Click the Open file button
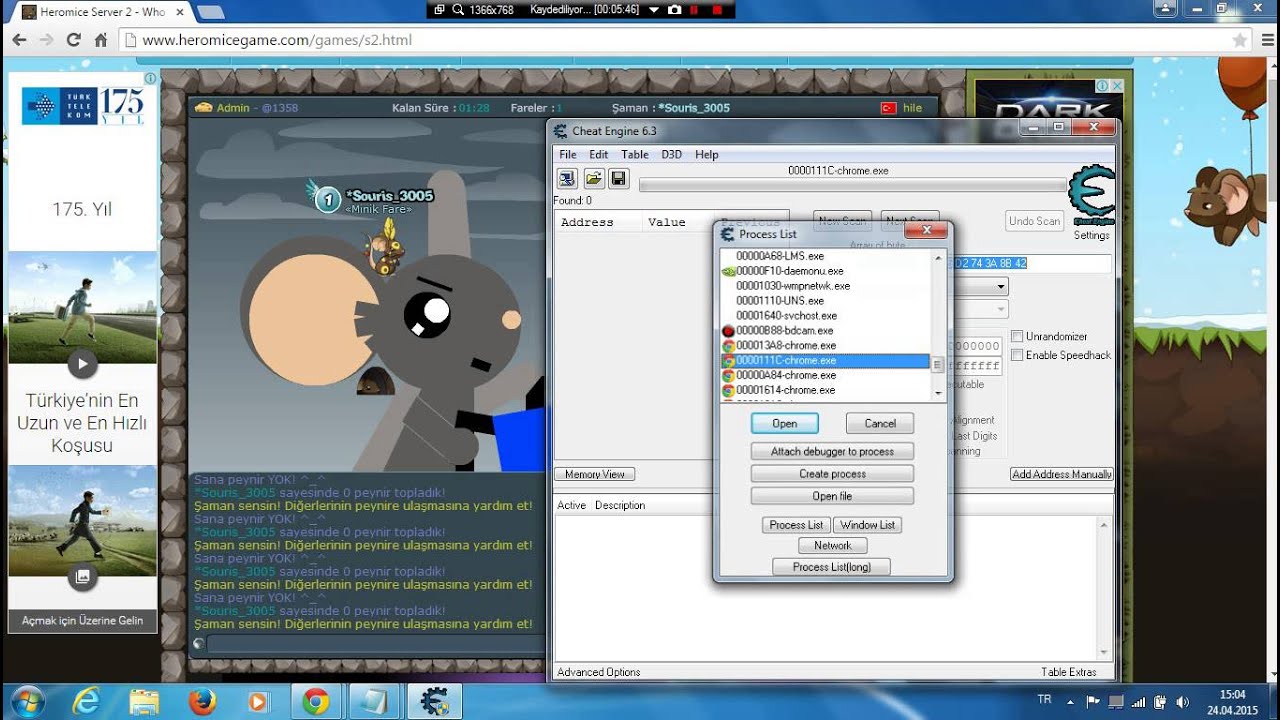Image resolution: width=1280 pixels, height=720 pixels. [832, 496]
